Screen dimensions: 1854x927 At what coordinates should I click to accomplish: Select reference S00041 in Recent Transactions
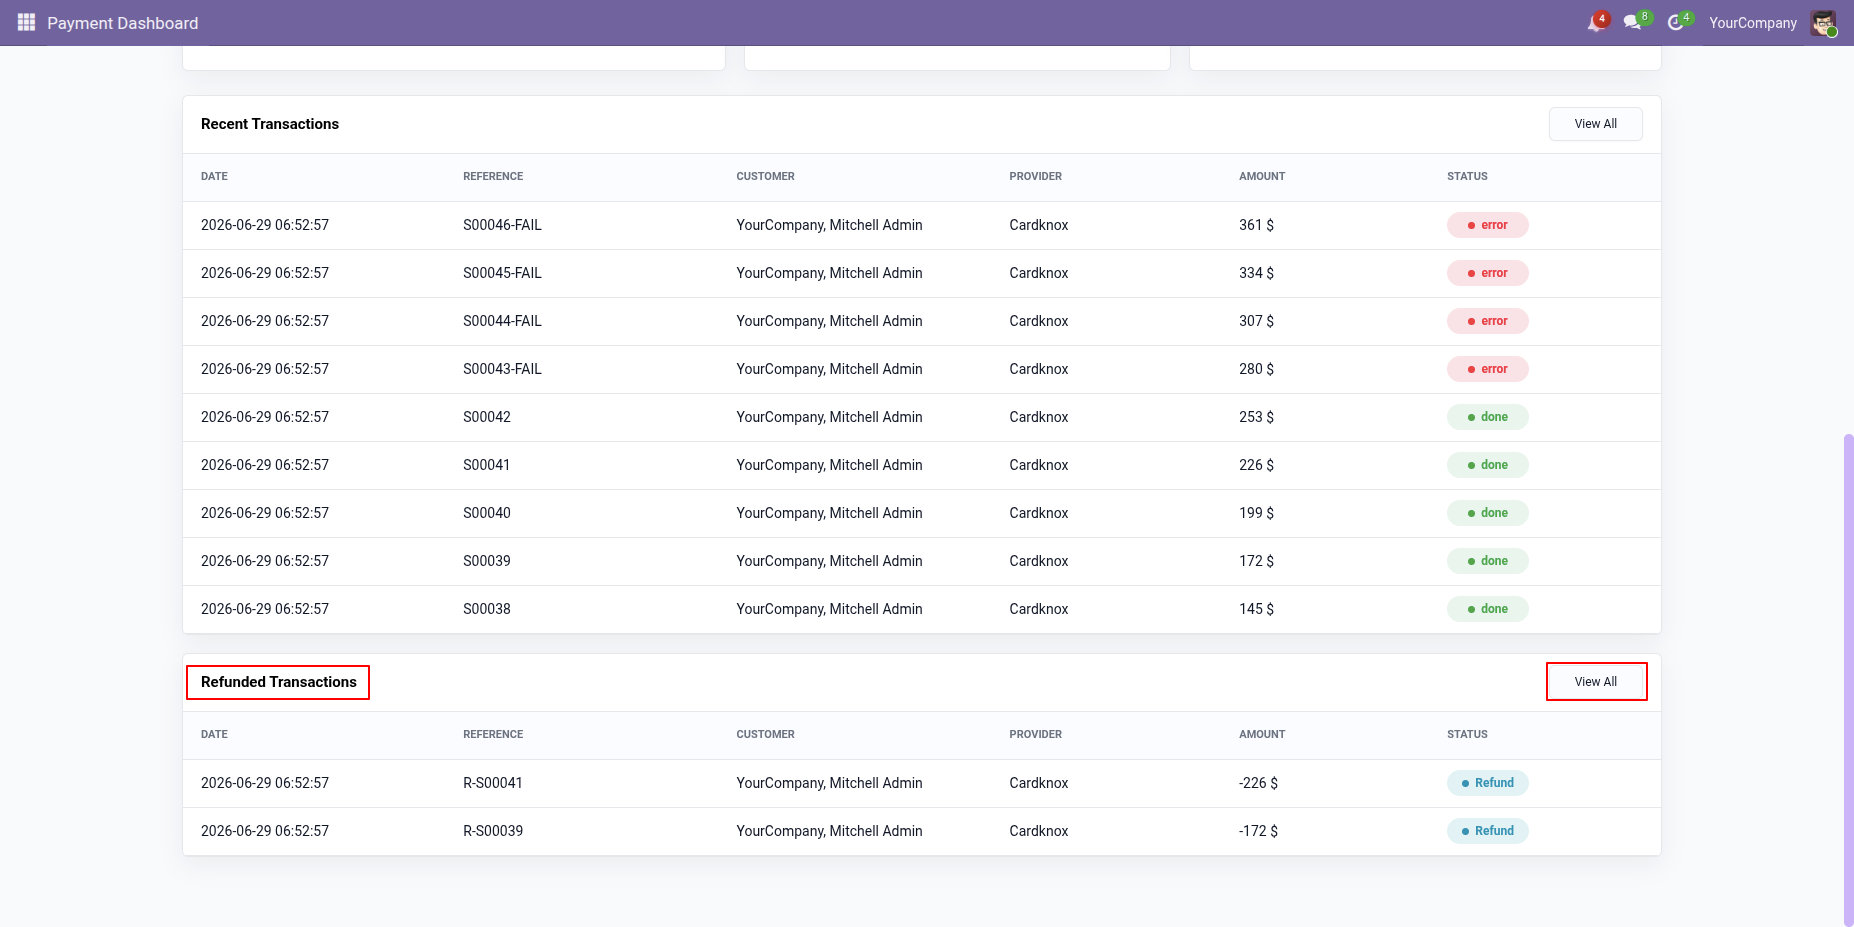click(487, 465)
